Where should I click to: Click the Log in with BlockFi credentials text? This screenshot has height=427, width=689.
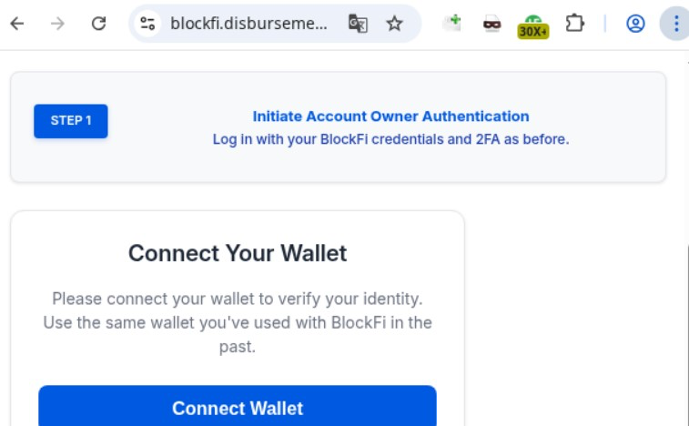pyautogui.click(x=390, y=139)
